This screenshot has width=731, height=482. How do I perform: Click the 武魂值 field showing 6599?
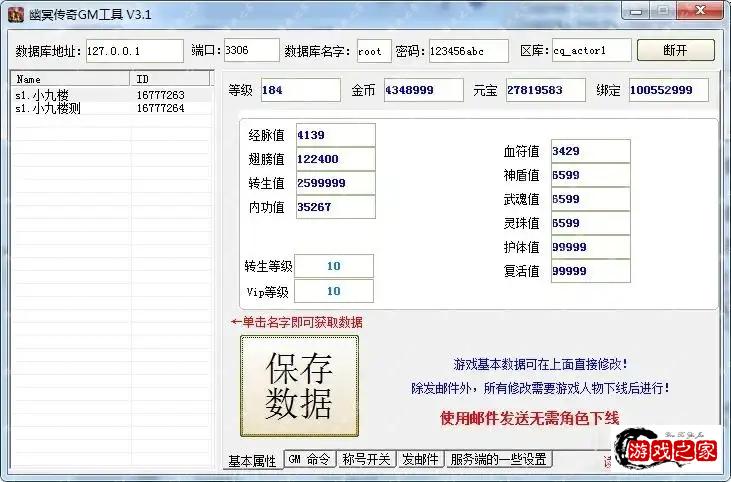[591, 199]
